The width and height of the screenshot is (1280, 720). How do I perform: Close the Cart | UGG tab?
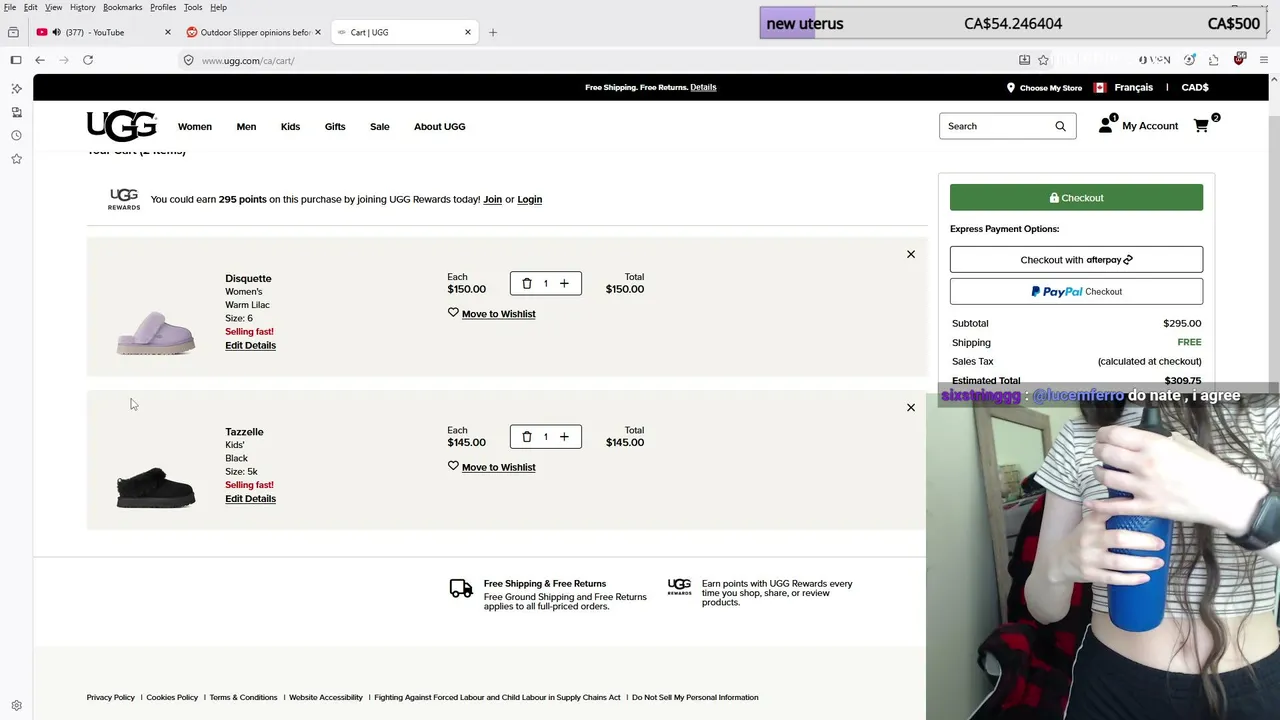pyautogui.click(x=467, y=32)
